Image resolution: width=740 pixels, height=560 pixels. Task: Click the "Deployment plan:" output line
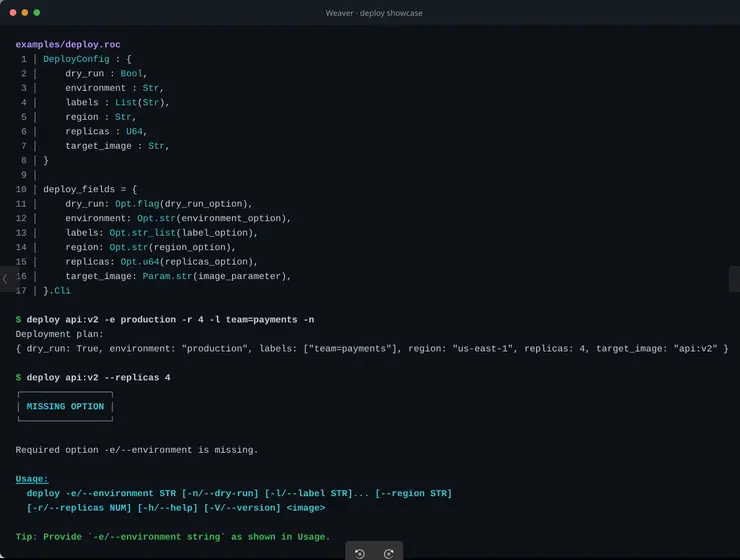59,334
